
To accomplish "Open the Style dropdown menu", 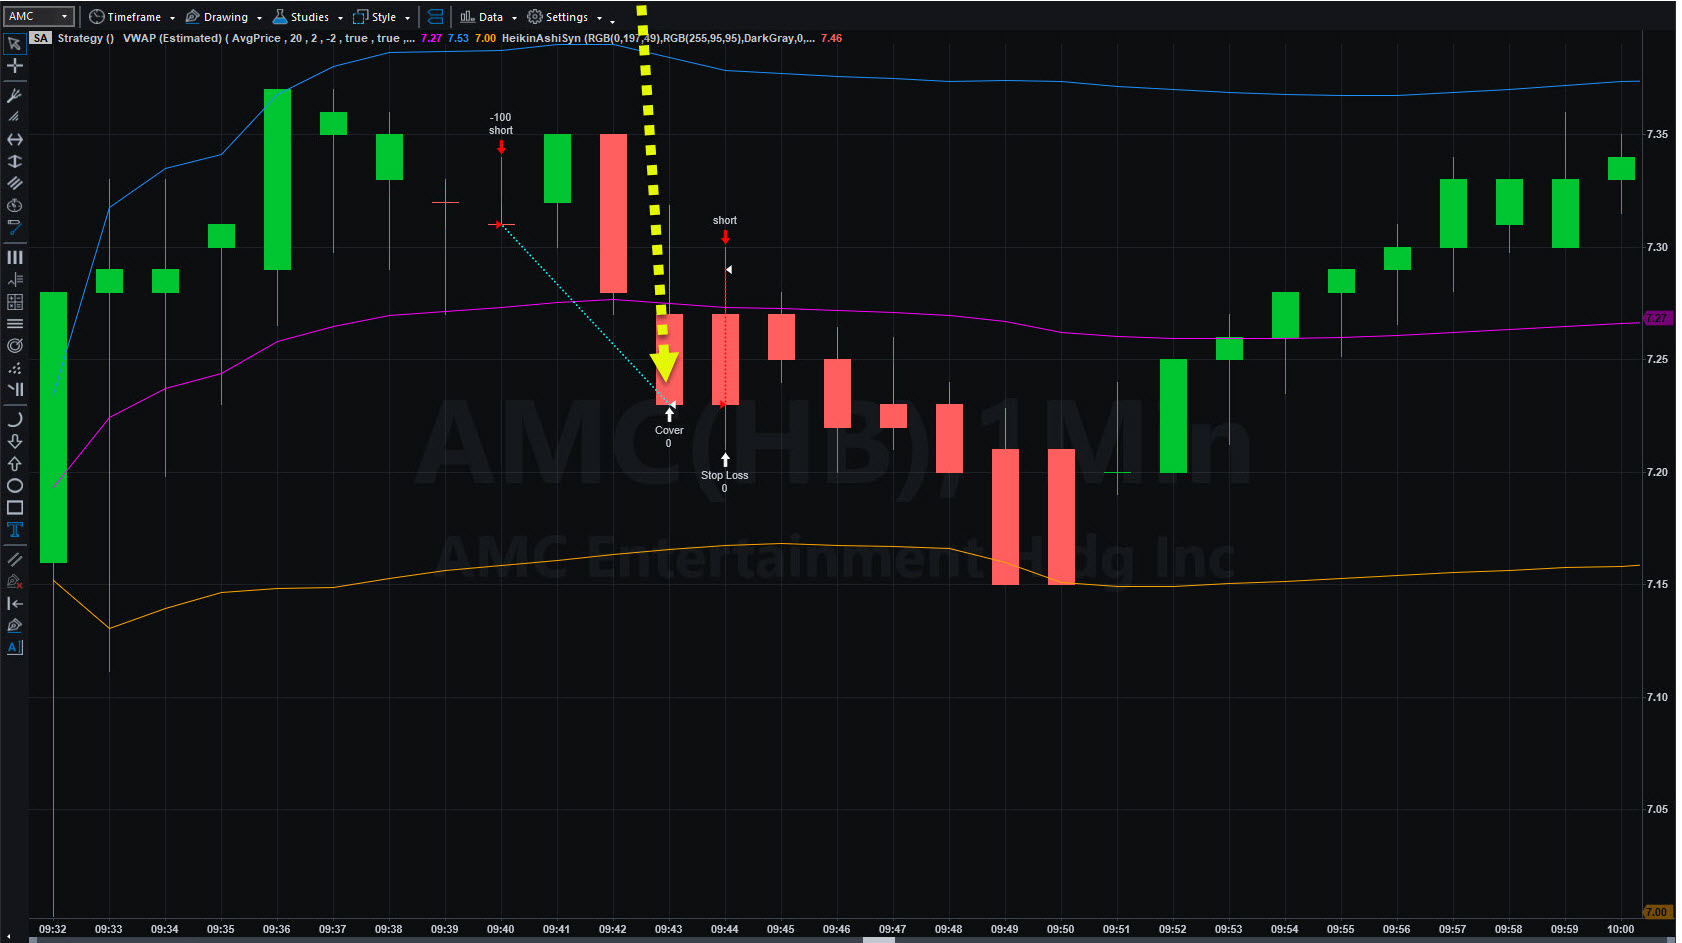I will click(381, 17).
